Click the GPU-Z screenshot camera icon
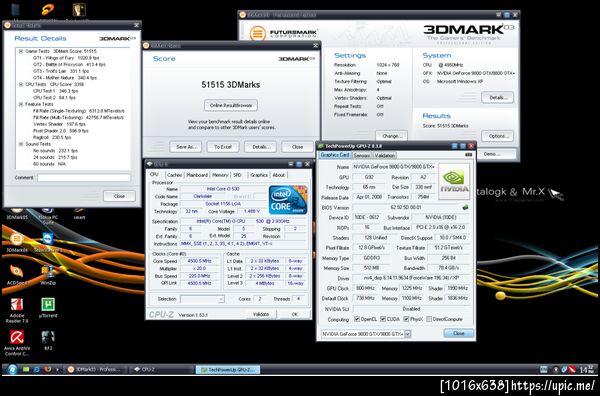This screenshot has height=396, width=600. click(x=468, y=155)
